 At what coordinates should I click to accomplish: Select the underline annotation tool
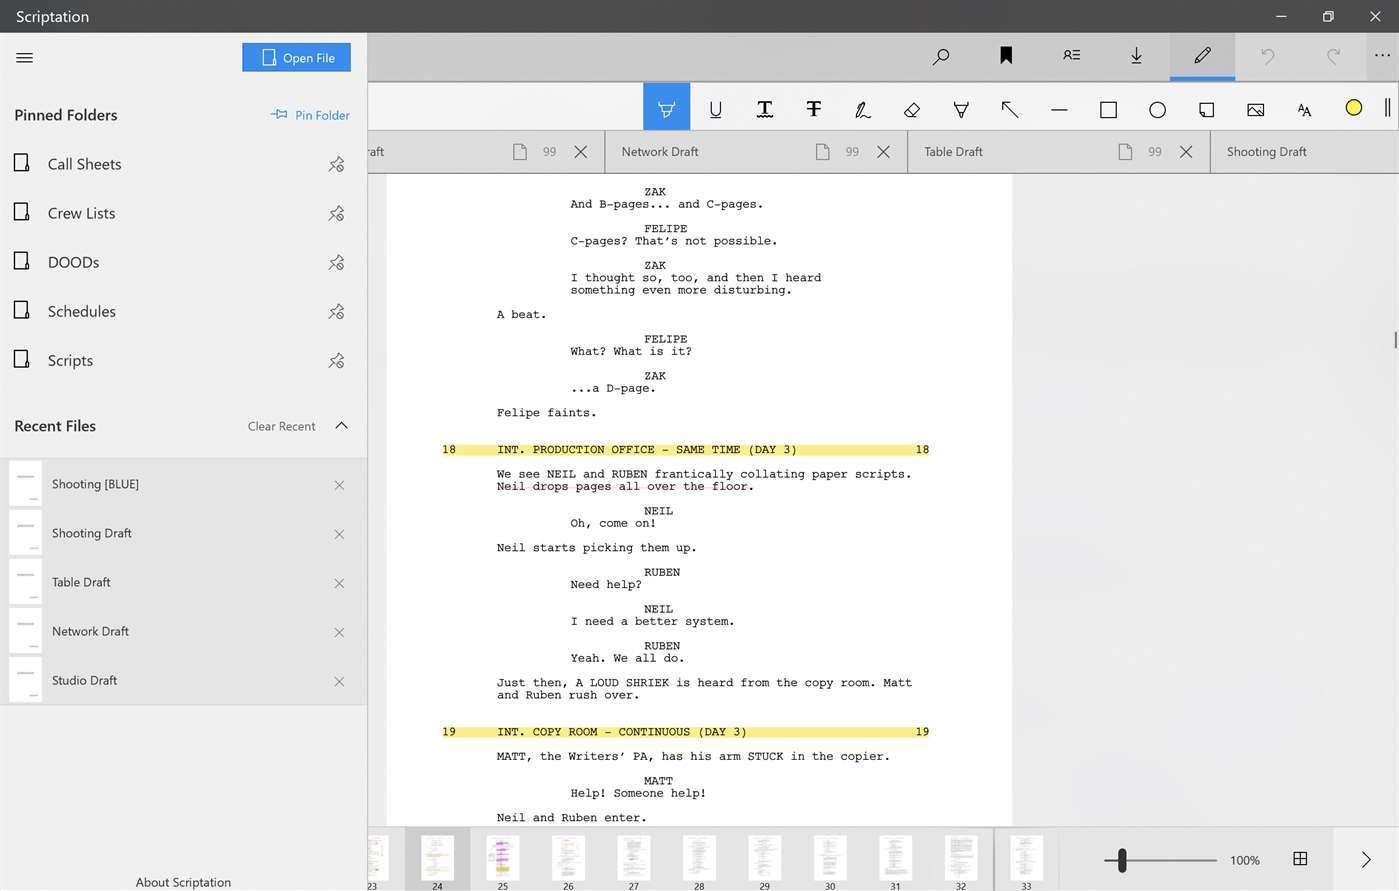tap(715, 109)
